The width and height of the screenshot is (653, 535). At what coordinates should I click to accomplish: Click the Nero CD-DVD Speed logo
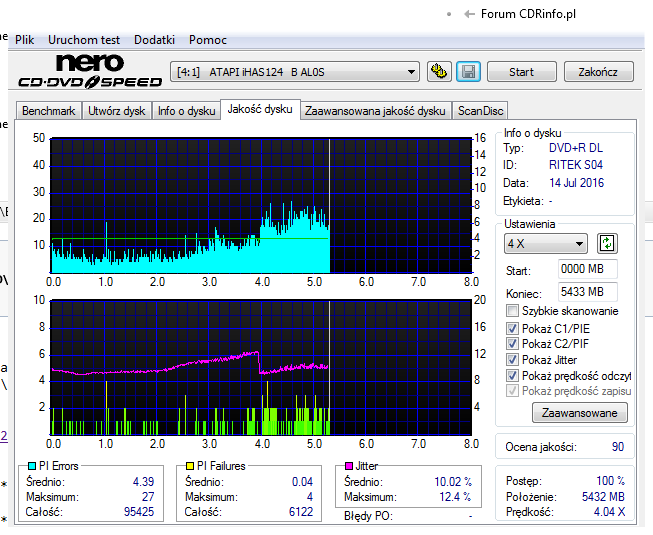(x=90, y=71)
